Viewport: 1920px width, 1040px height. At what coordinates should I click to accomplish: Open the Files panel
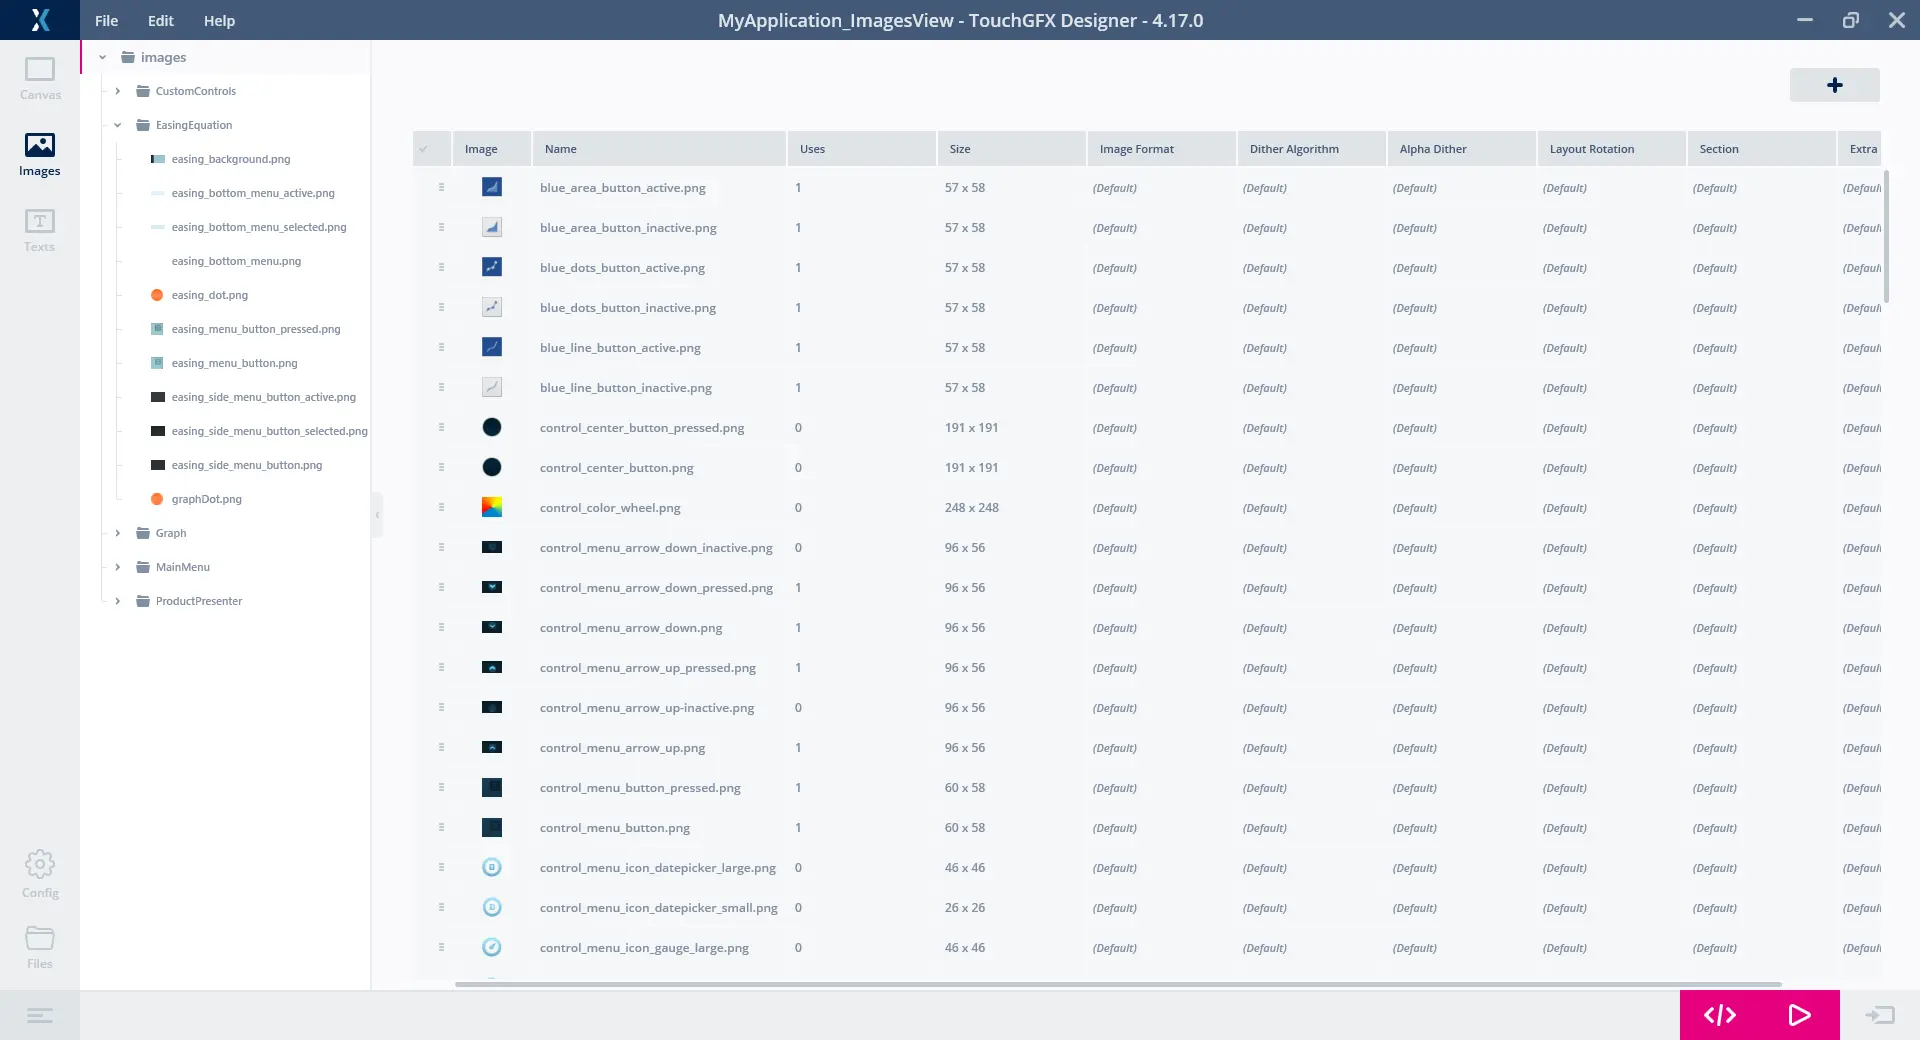point(40,946)
